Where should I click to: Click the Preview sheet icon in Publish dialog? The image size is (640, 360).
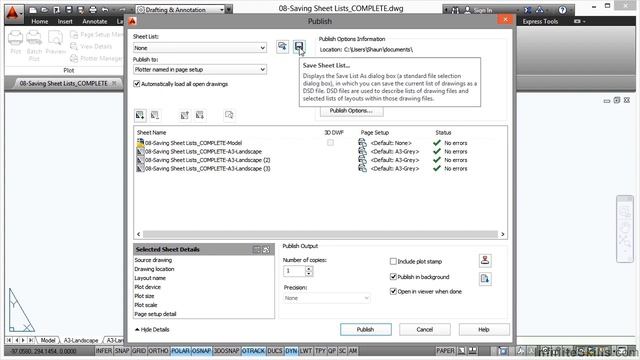click(x=229, y=115)
